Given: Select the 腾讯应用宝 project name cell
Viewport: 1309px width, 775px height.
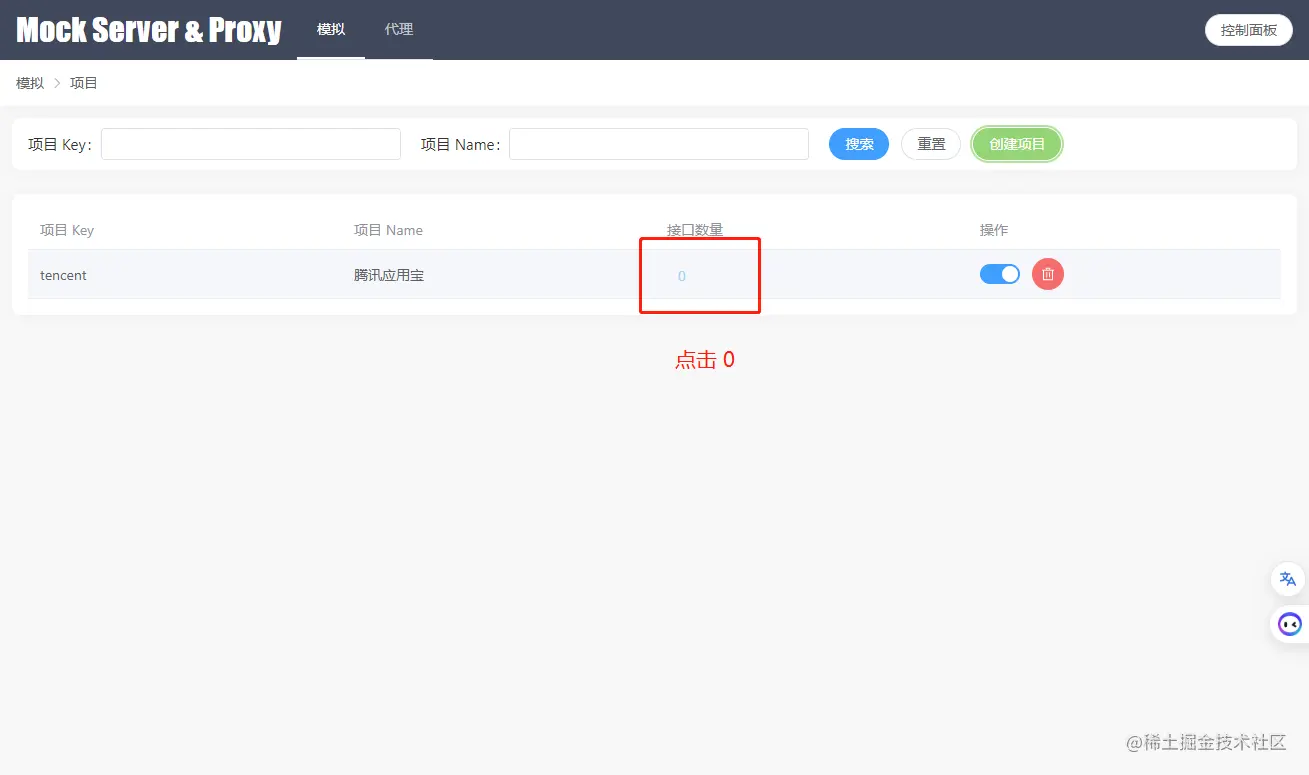Looking at the screenshot, I should click(389, 275).
